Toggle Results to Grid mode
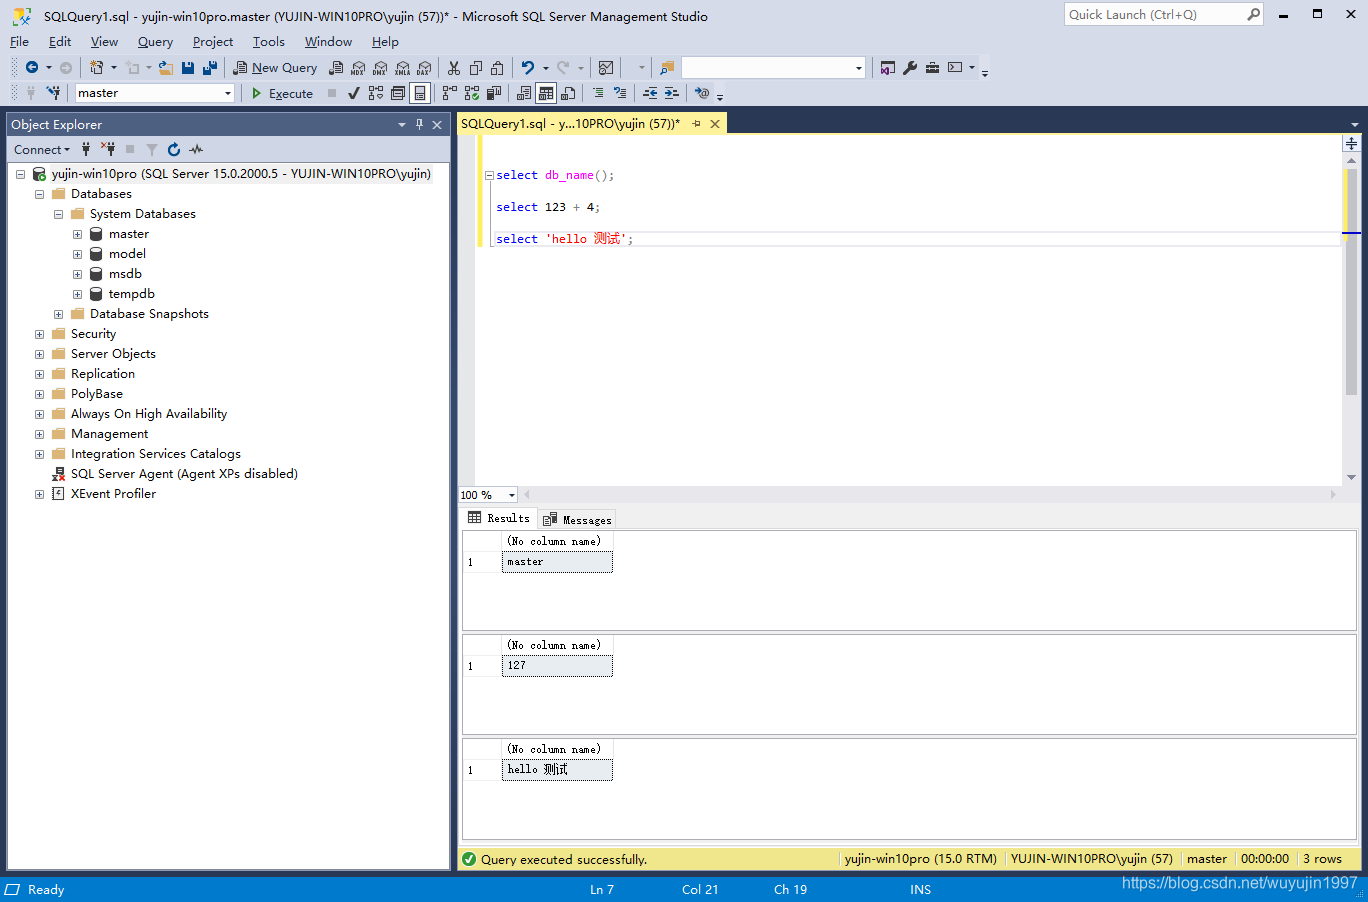 (x=546, y=93)
